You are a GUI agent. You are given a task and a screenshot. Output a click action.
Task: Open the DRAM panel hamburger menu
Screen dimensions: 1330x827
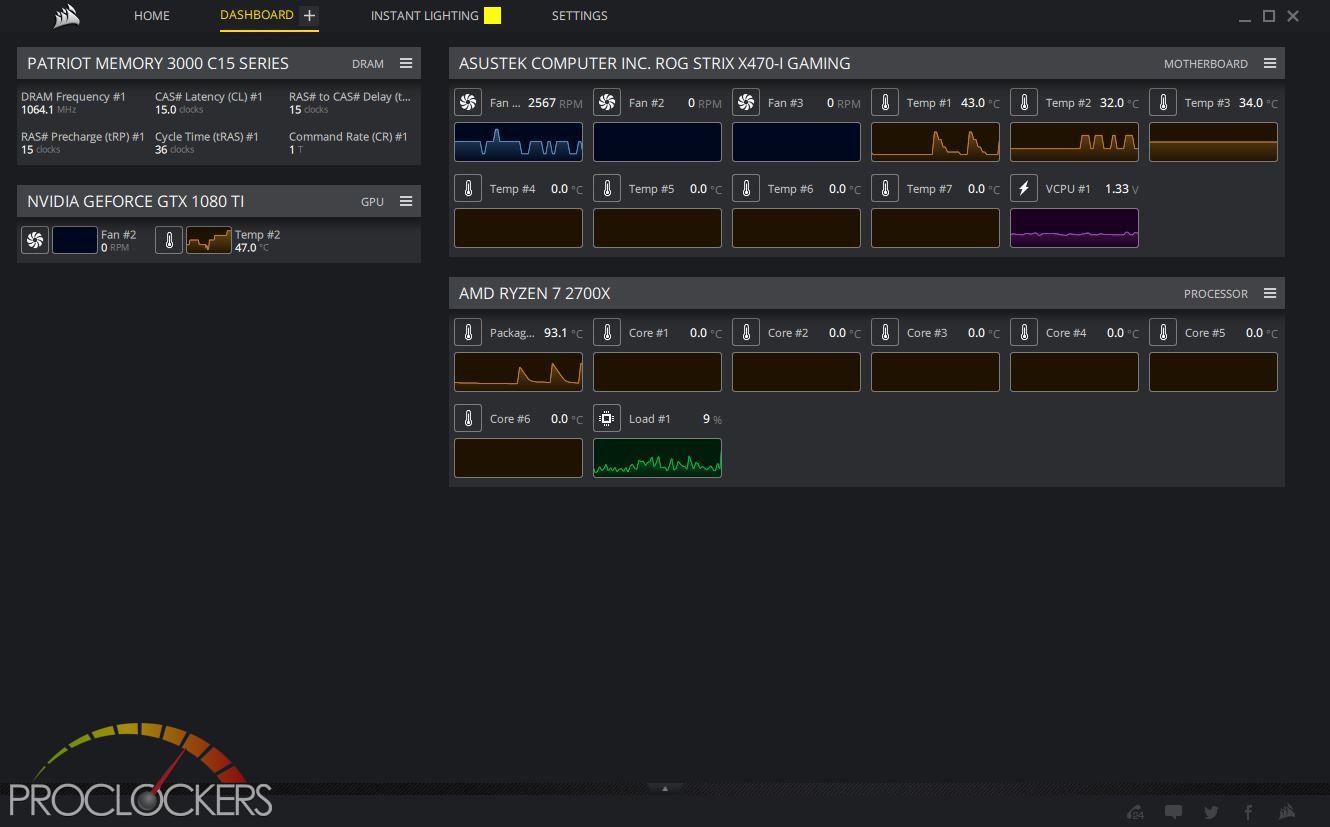[406, 63]
